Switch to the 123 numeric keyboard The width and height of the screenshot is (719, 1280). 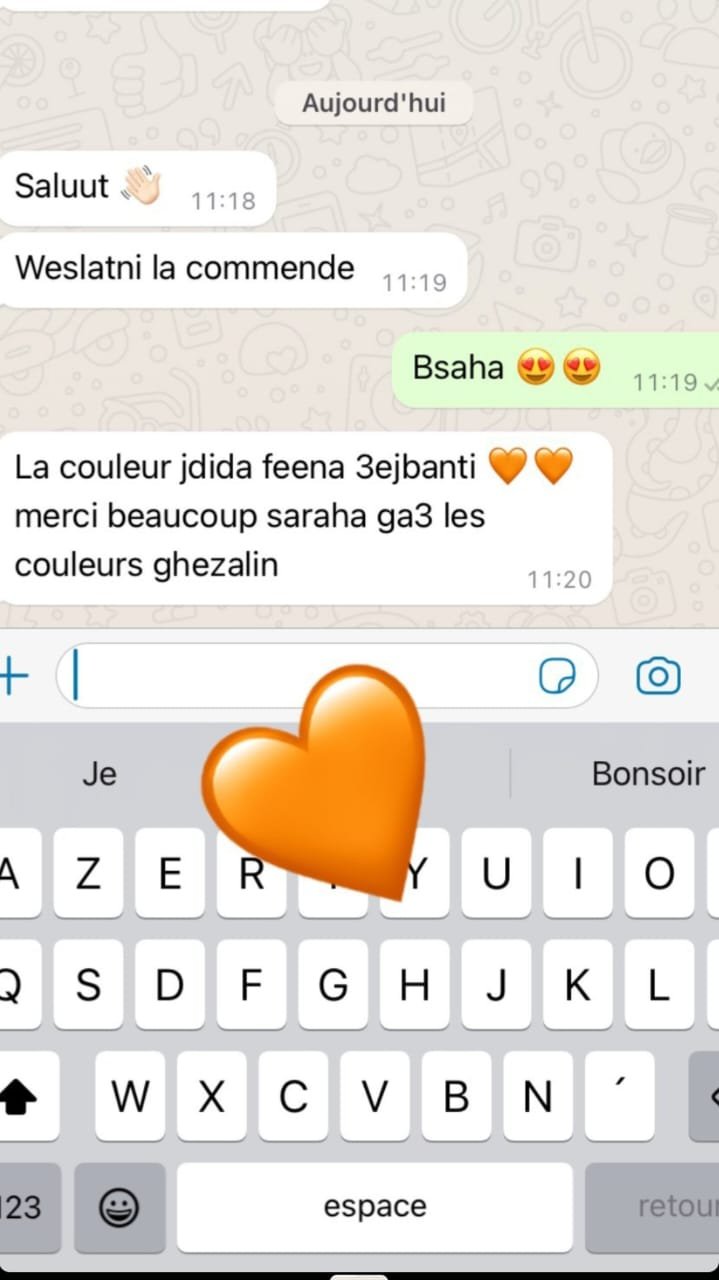point(24,1208)
